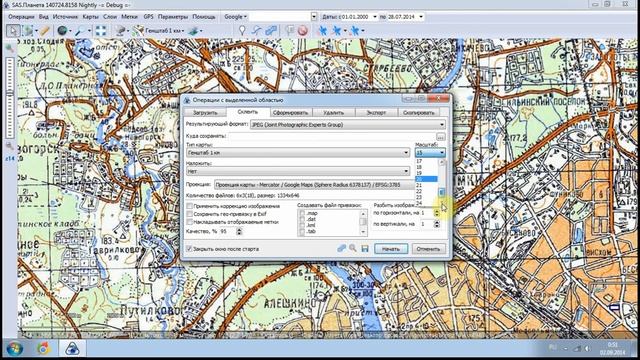The height and width of the screenshot is (360, 640).
Task: Click the add polygon icon
Action: (271, 31)
